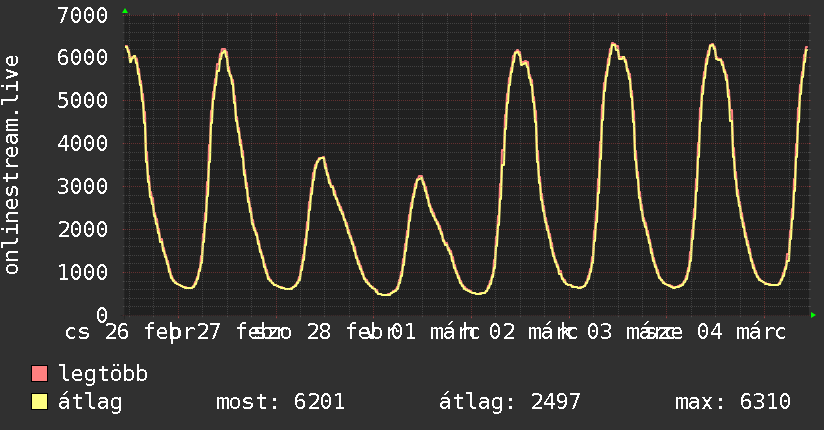This screenshot has width=824, height=430.
Task: Click the green arrow ending the x-axis
Action: (813, 315)
